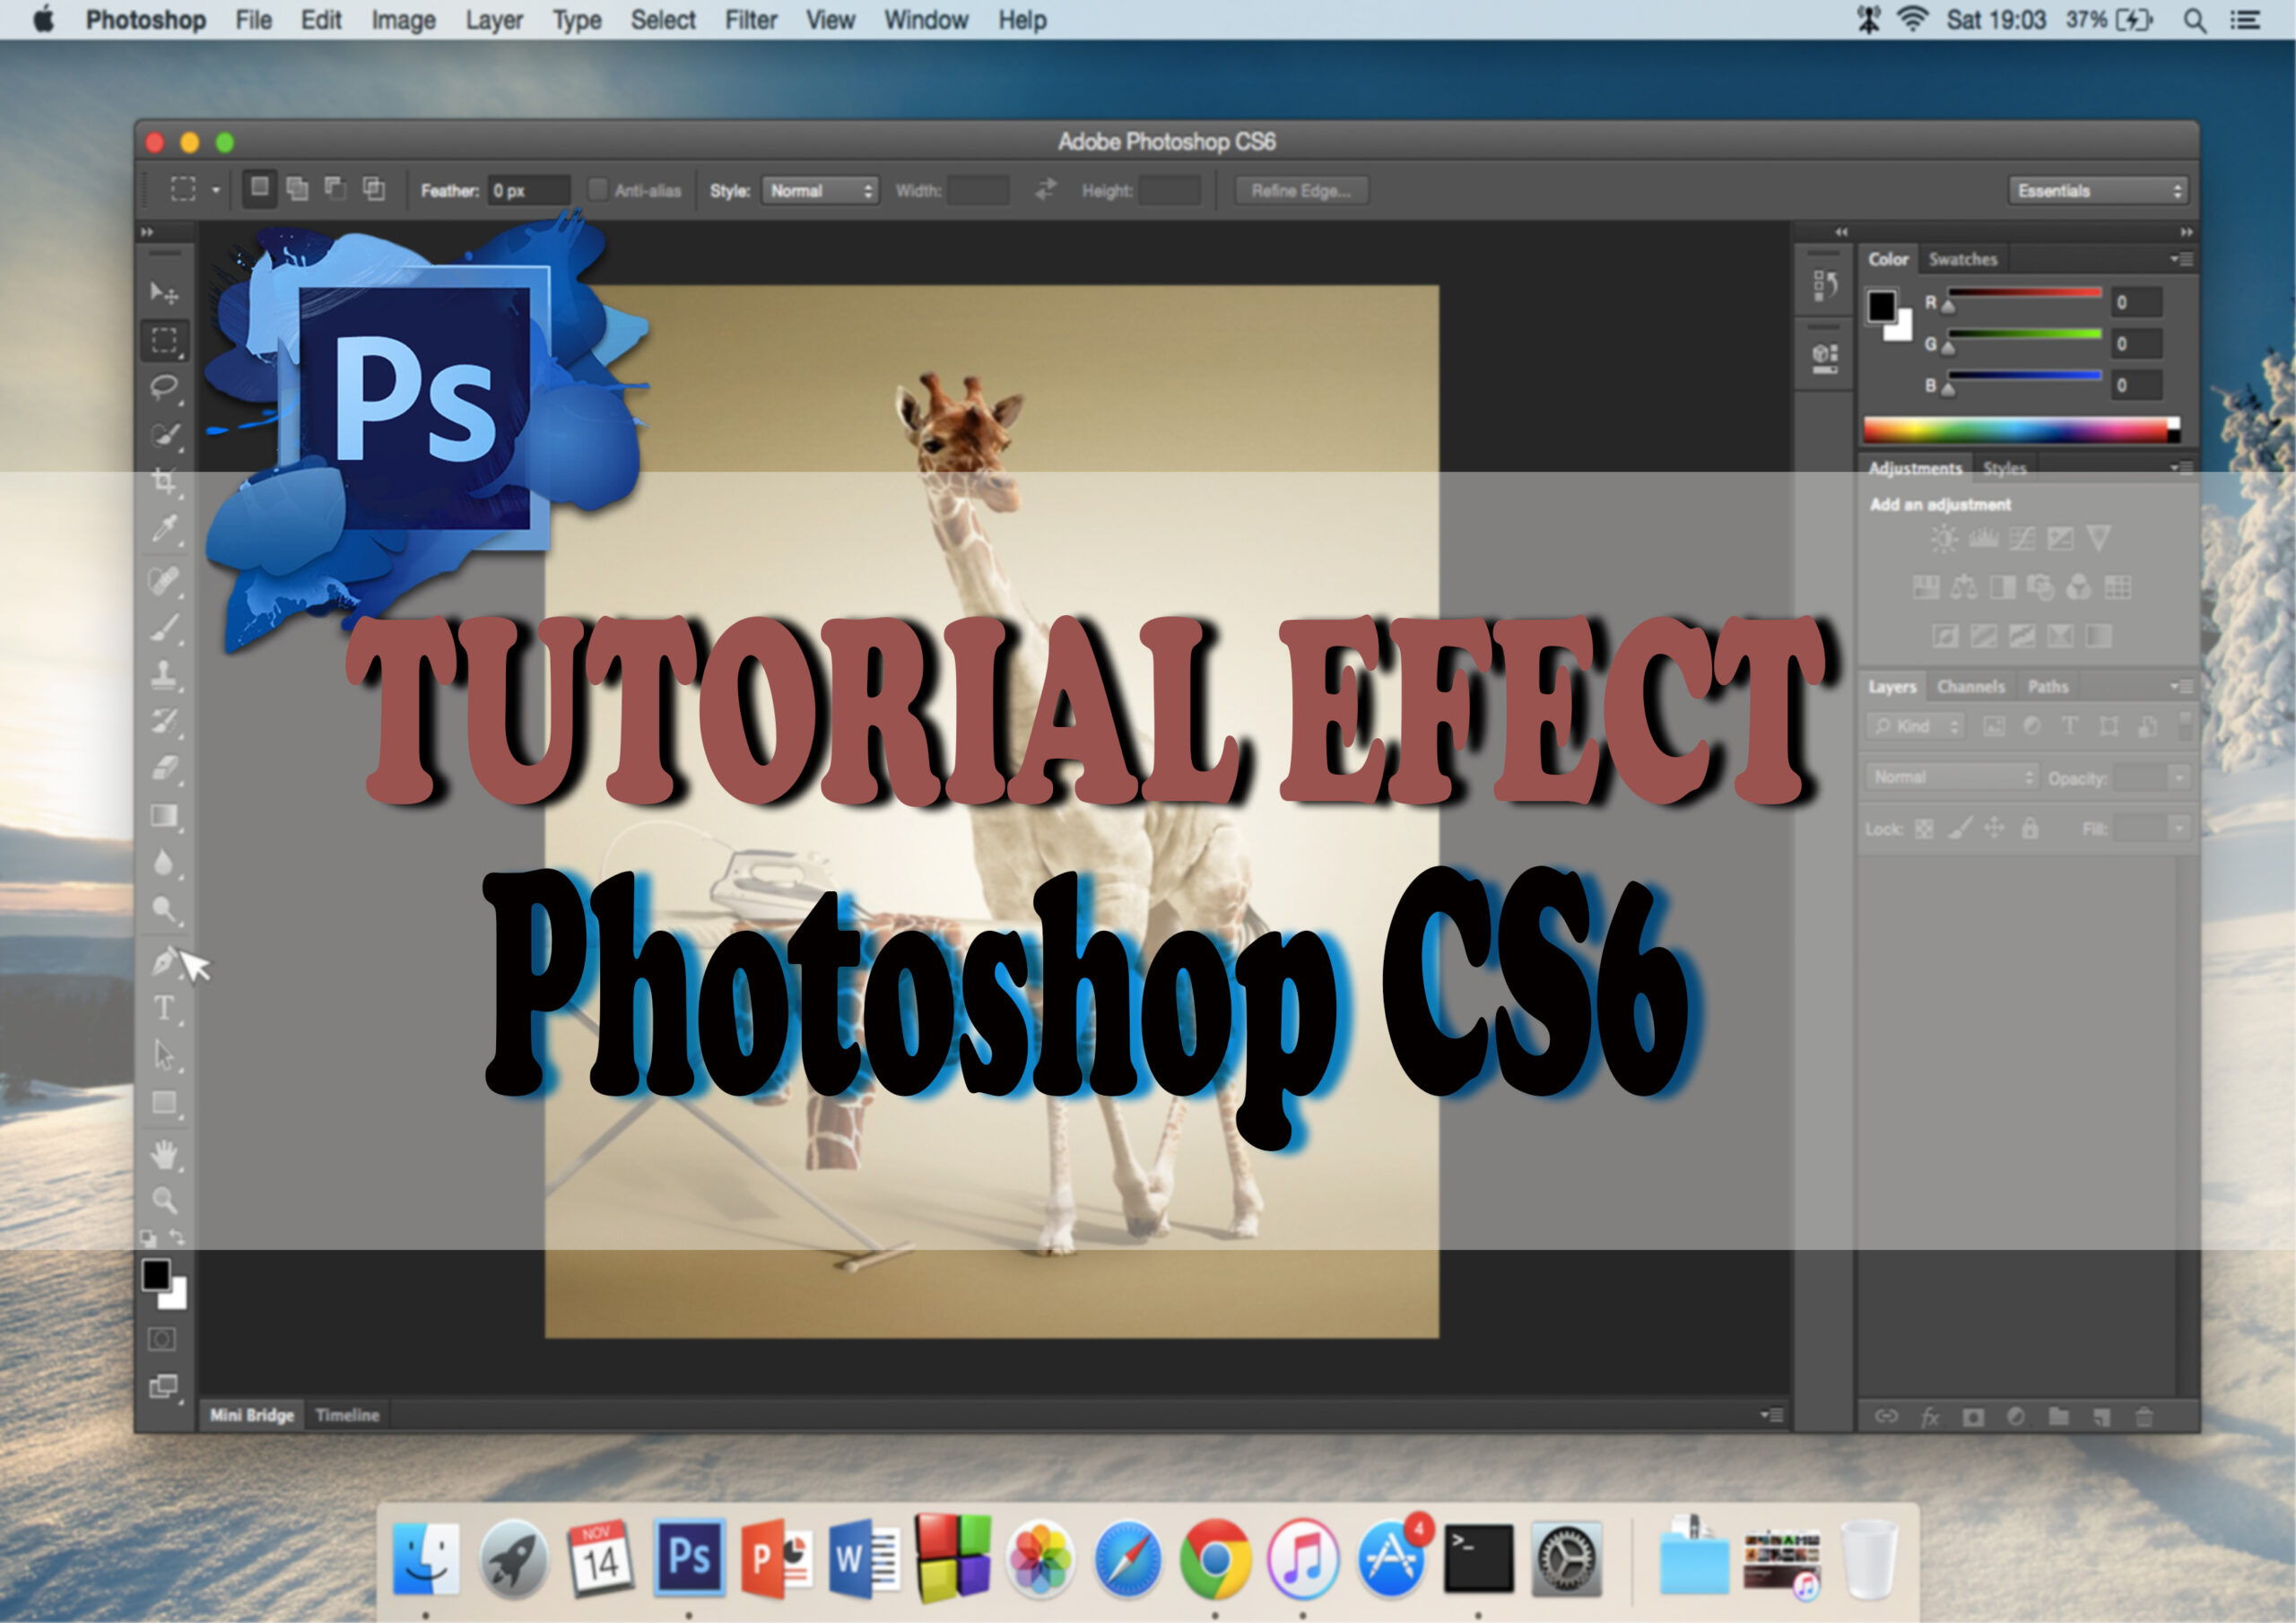Swap foreground and background colors

[x=177, y=1238]
